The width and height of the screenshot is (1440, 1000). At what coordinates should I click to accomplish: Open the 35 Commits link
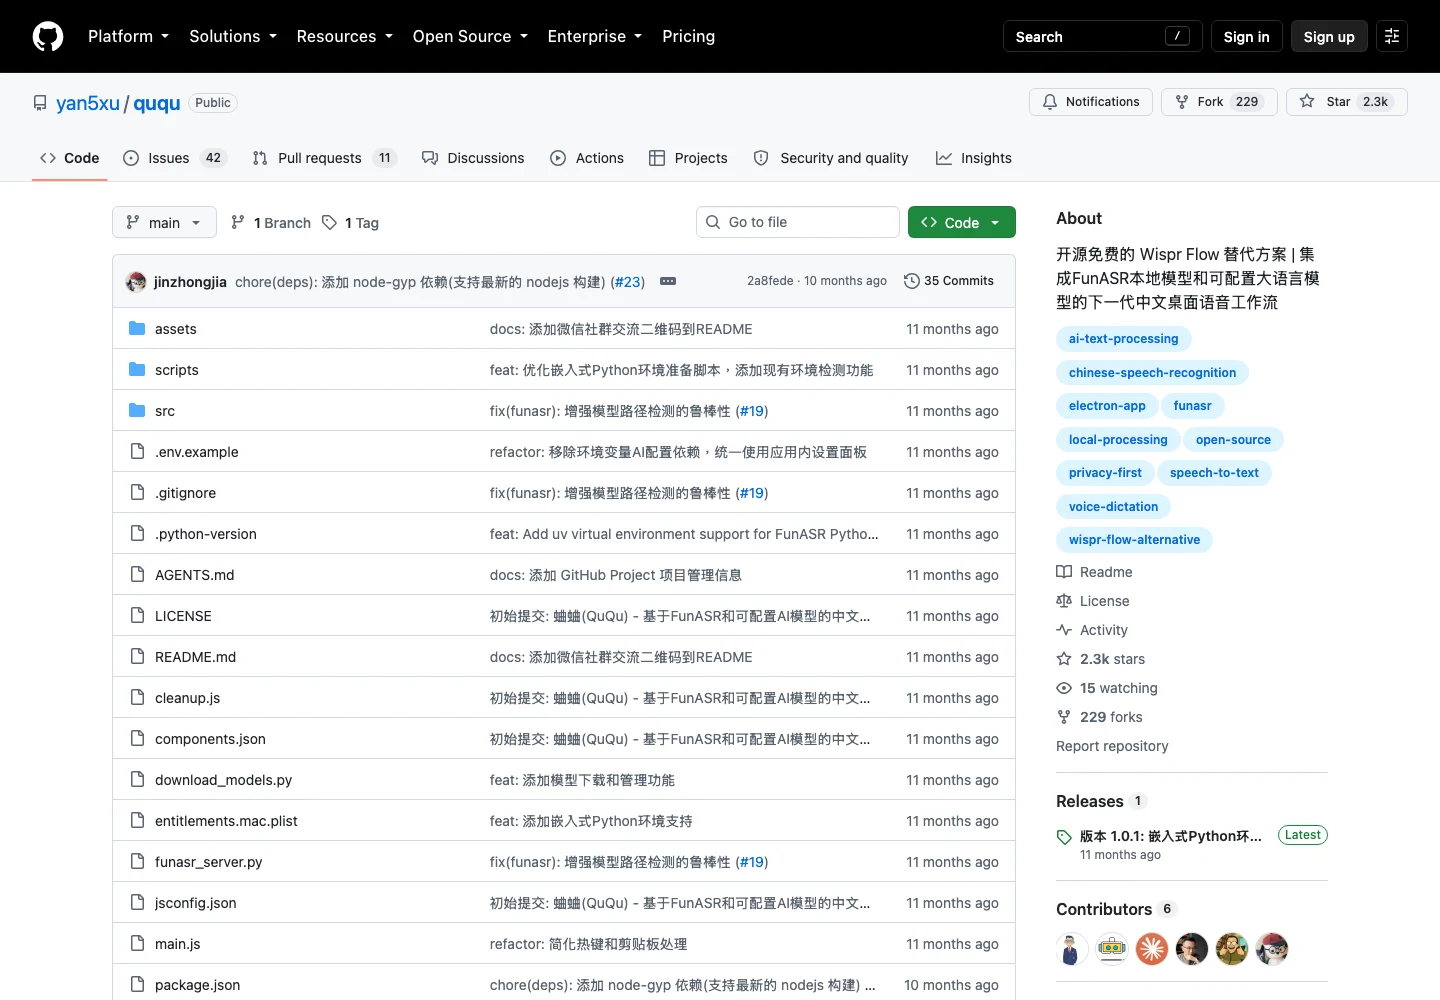(949, 281)
